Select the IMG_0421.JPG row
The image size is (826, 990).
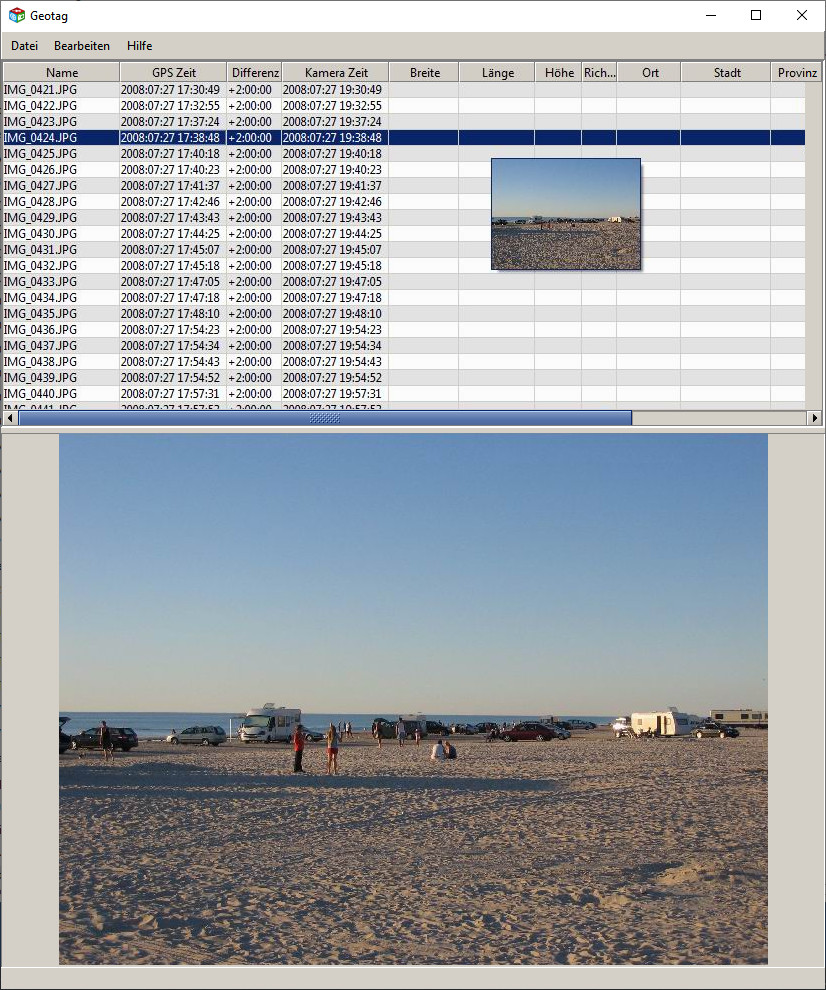tap(40, 90)
